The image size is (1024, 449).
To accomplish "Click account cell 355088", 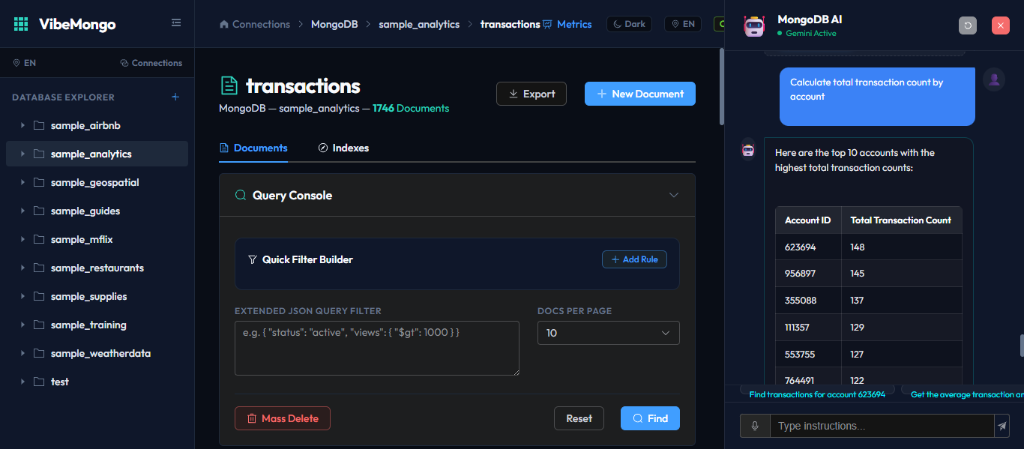I will (x=808, y=300).
